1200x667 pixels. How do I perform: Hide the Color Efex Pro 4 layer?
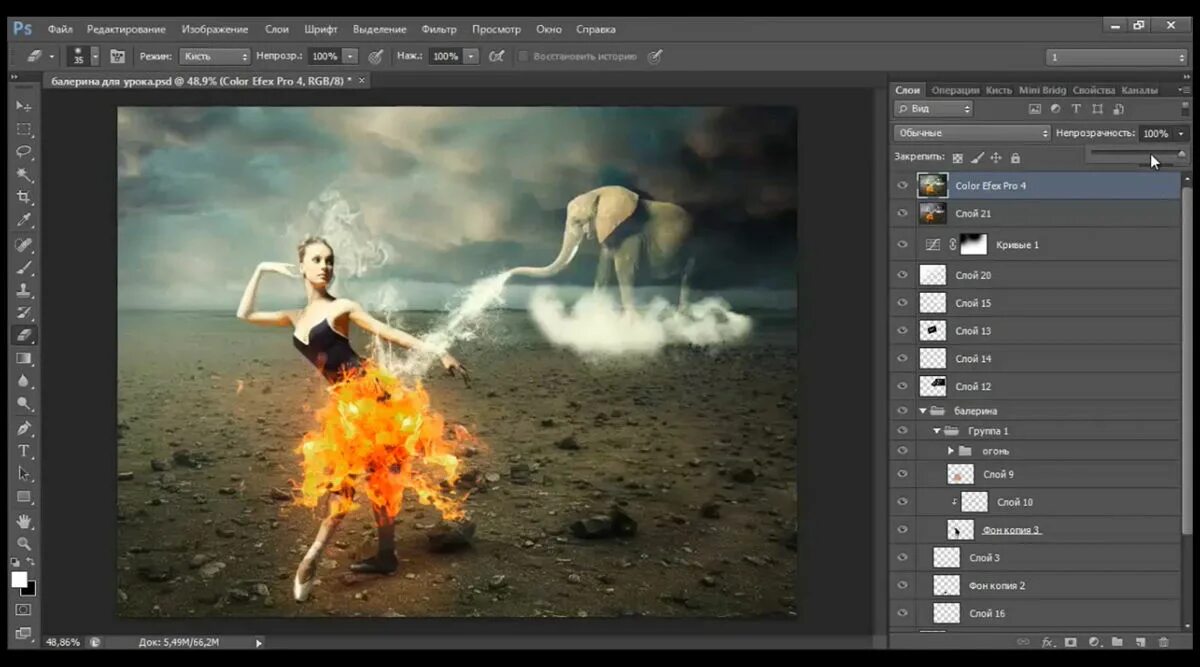click(x=903, y=186)
